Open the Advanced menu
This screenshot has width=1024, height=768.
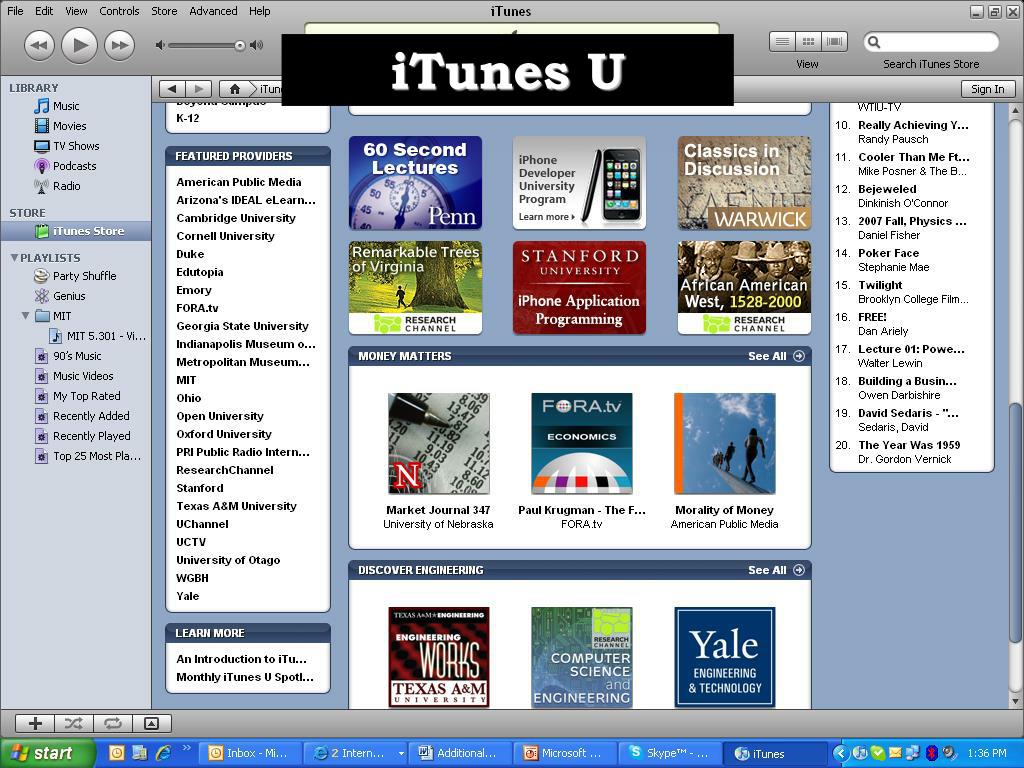coord(213,10)
